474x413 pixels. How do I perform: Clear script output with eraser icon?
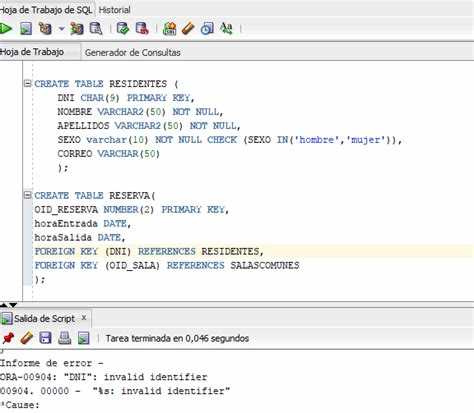[27, 338]
